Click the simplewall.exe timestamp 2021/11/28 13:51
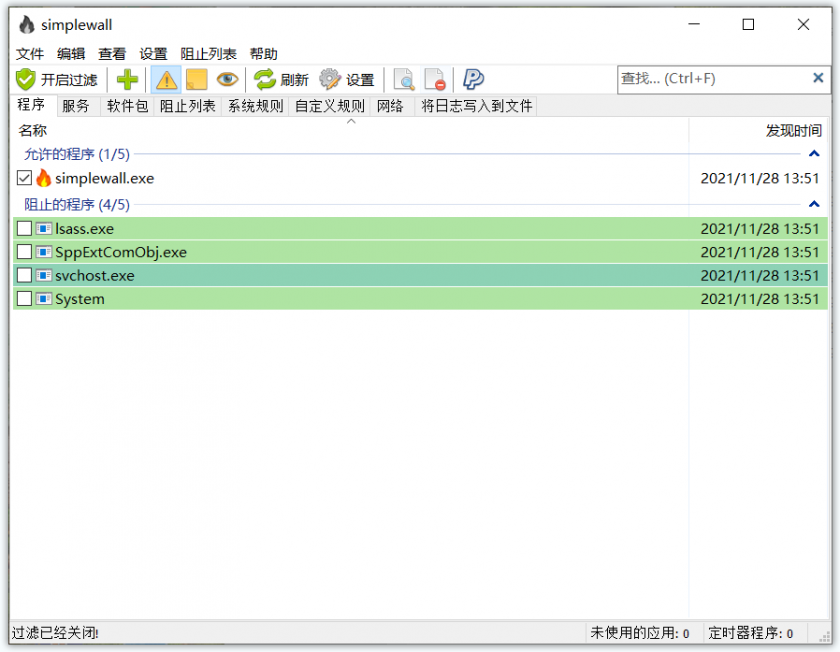The image size is (840, 652). click(x=760, y=178)
